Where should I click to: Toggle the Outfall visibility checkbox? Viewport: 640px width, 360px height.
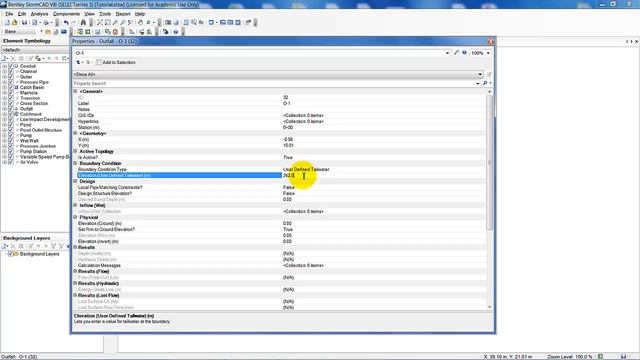click(11, 109)
